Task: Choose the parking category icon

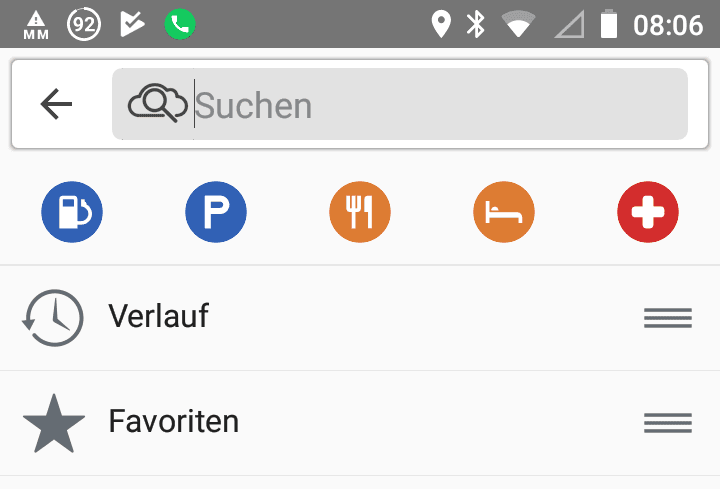Action: [x=216, y=212]
